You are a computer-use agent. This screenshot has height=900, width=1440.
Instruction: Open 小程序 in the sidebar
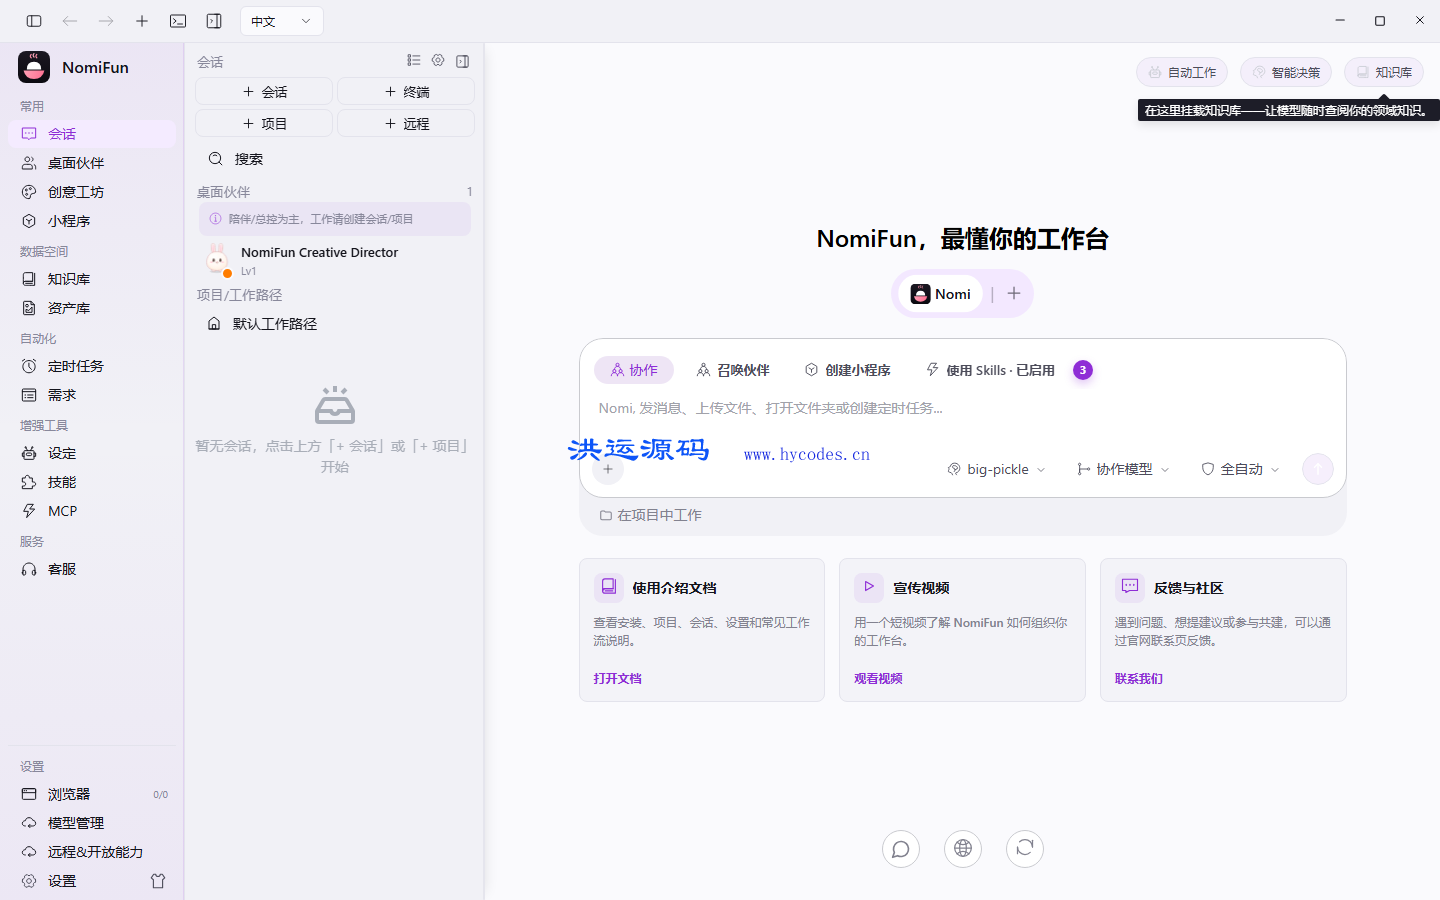92,221
